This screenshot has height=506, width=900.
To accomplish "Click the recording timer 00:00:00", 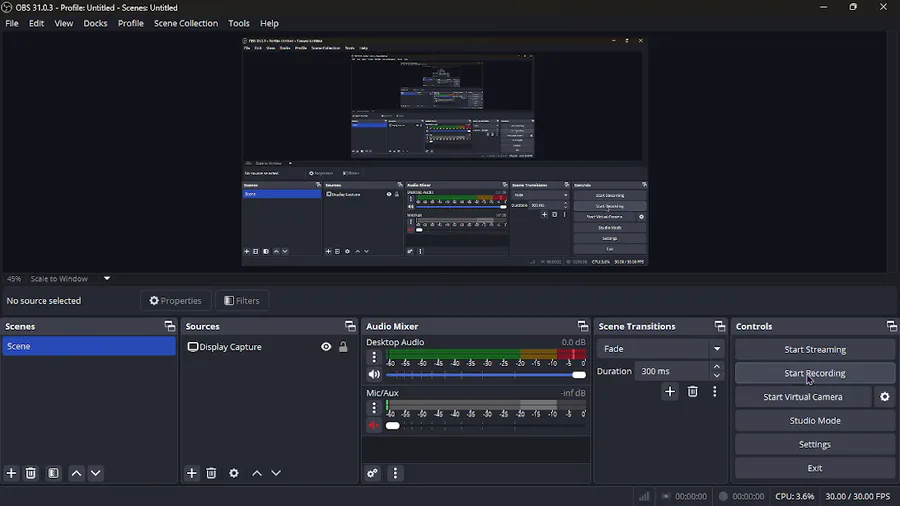I will pos(748,496).
